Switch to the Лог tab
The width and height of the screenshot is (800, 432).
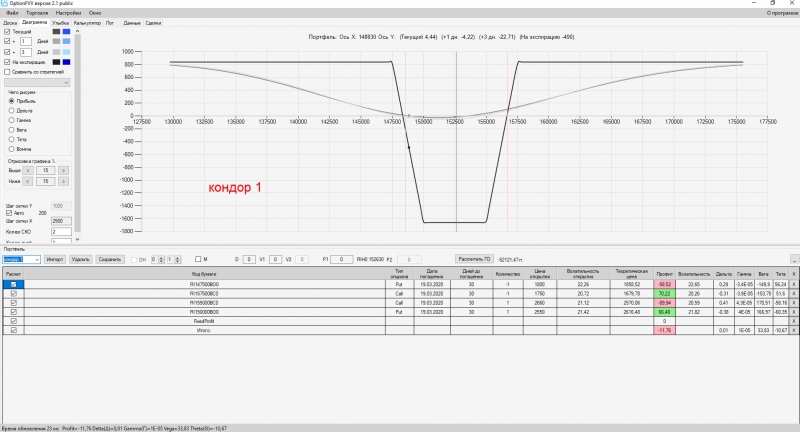(110, 23)
